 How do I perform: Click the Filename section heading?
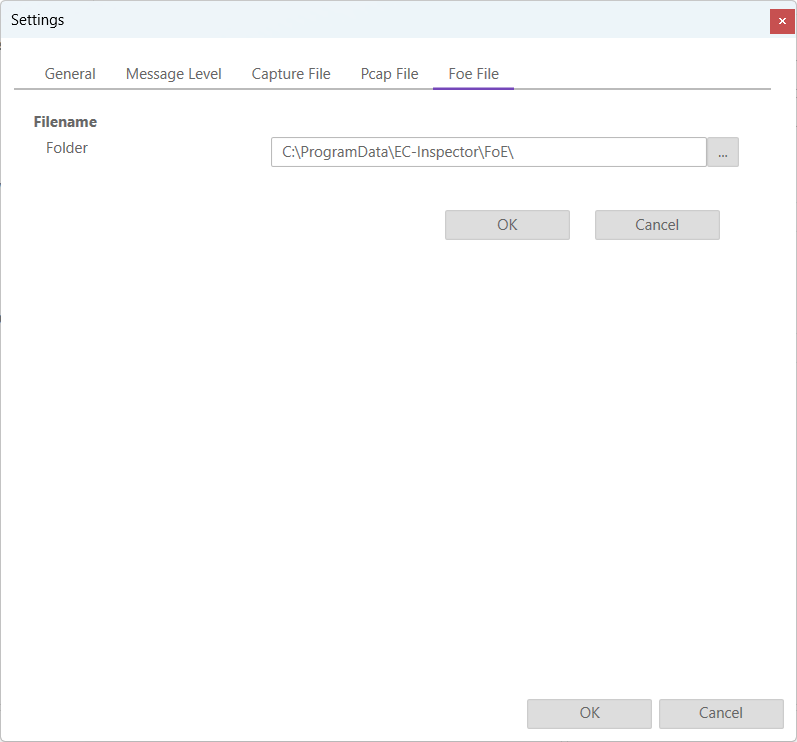click(65, 122)
